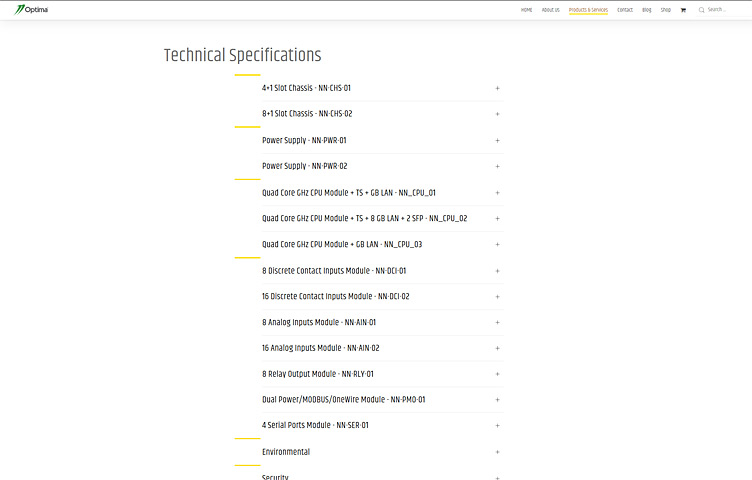Expand NN_CPU_02 section plus icon
752x480 pixels.
(x=497, y=219)
